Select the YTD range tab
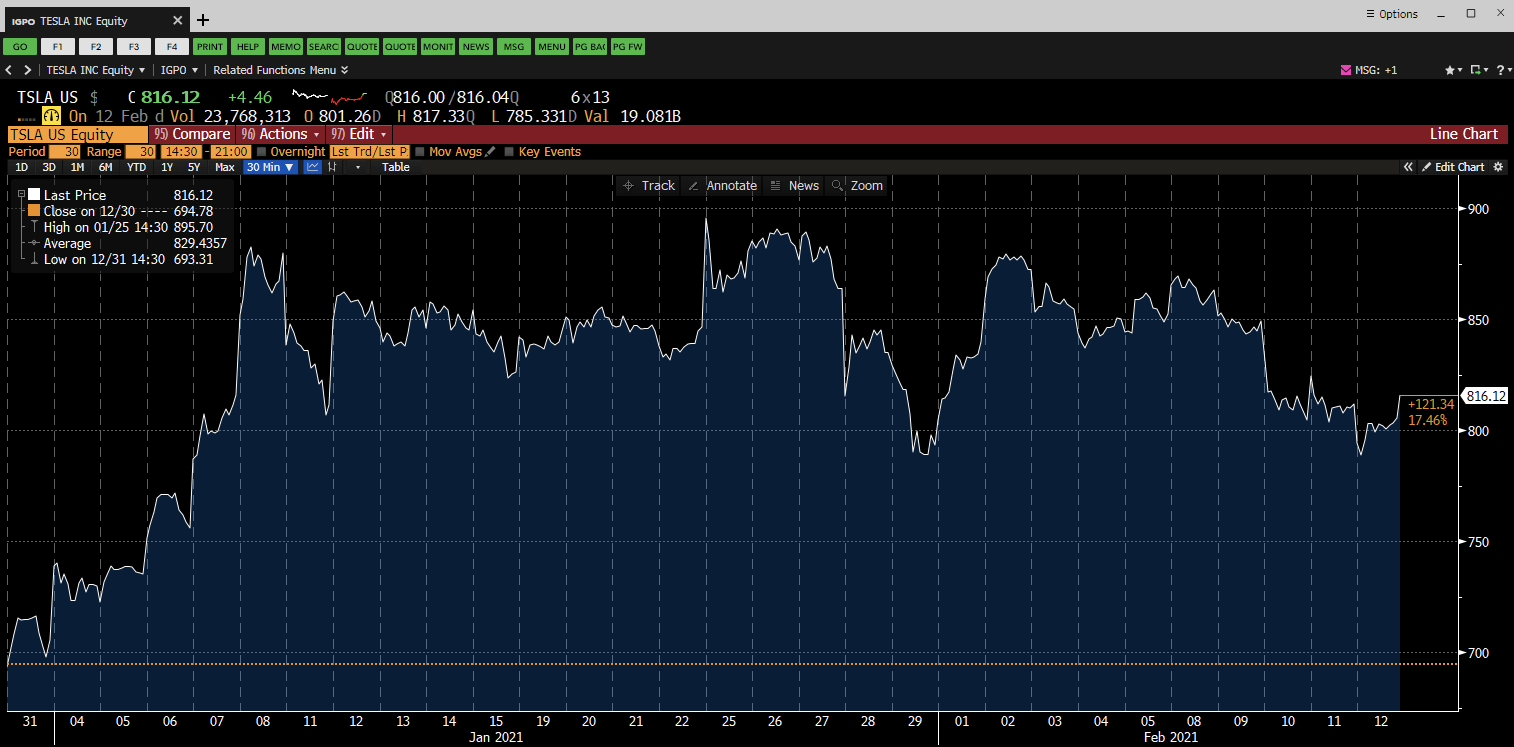The height and width of the screenshot is (747, 1514). click(x=136, y=167)
